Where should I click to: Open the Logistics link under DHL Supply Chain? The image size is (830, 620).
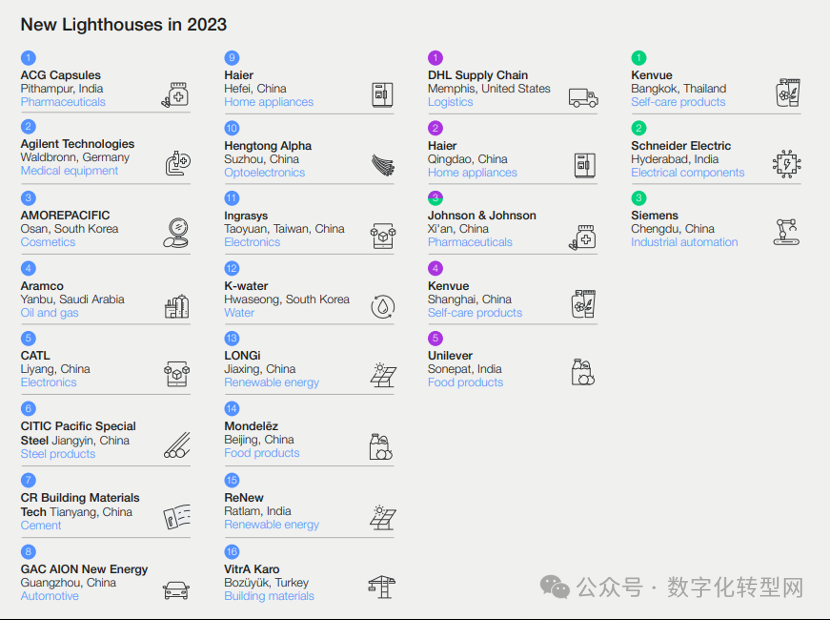pos(450,102)
